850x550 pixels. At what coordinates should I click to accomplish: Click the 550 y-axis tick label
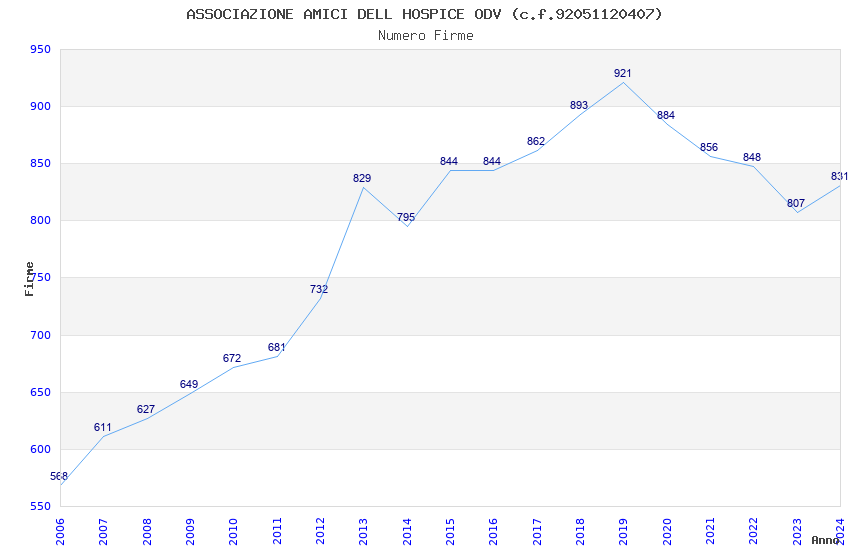pyautogui.click(x=41, y=507)
